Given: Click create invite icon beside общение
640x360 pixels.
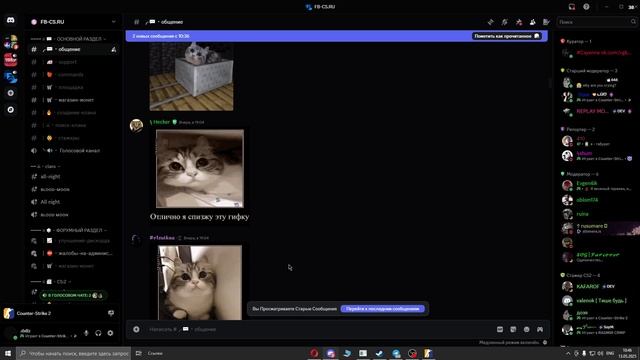Looking at the screenshot, I should tap(114, 49).
